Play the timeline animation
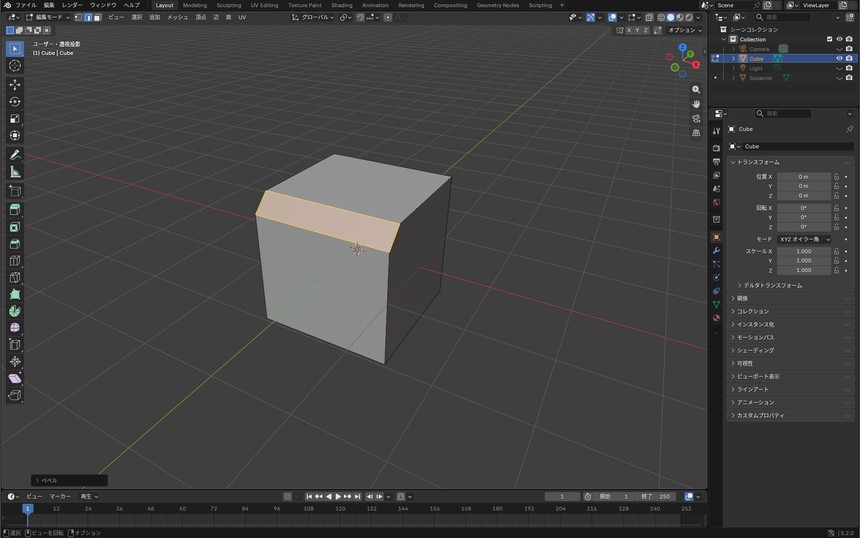The width and height of the screenshot is (860, 538). point(338,496)
